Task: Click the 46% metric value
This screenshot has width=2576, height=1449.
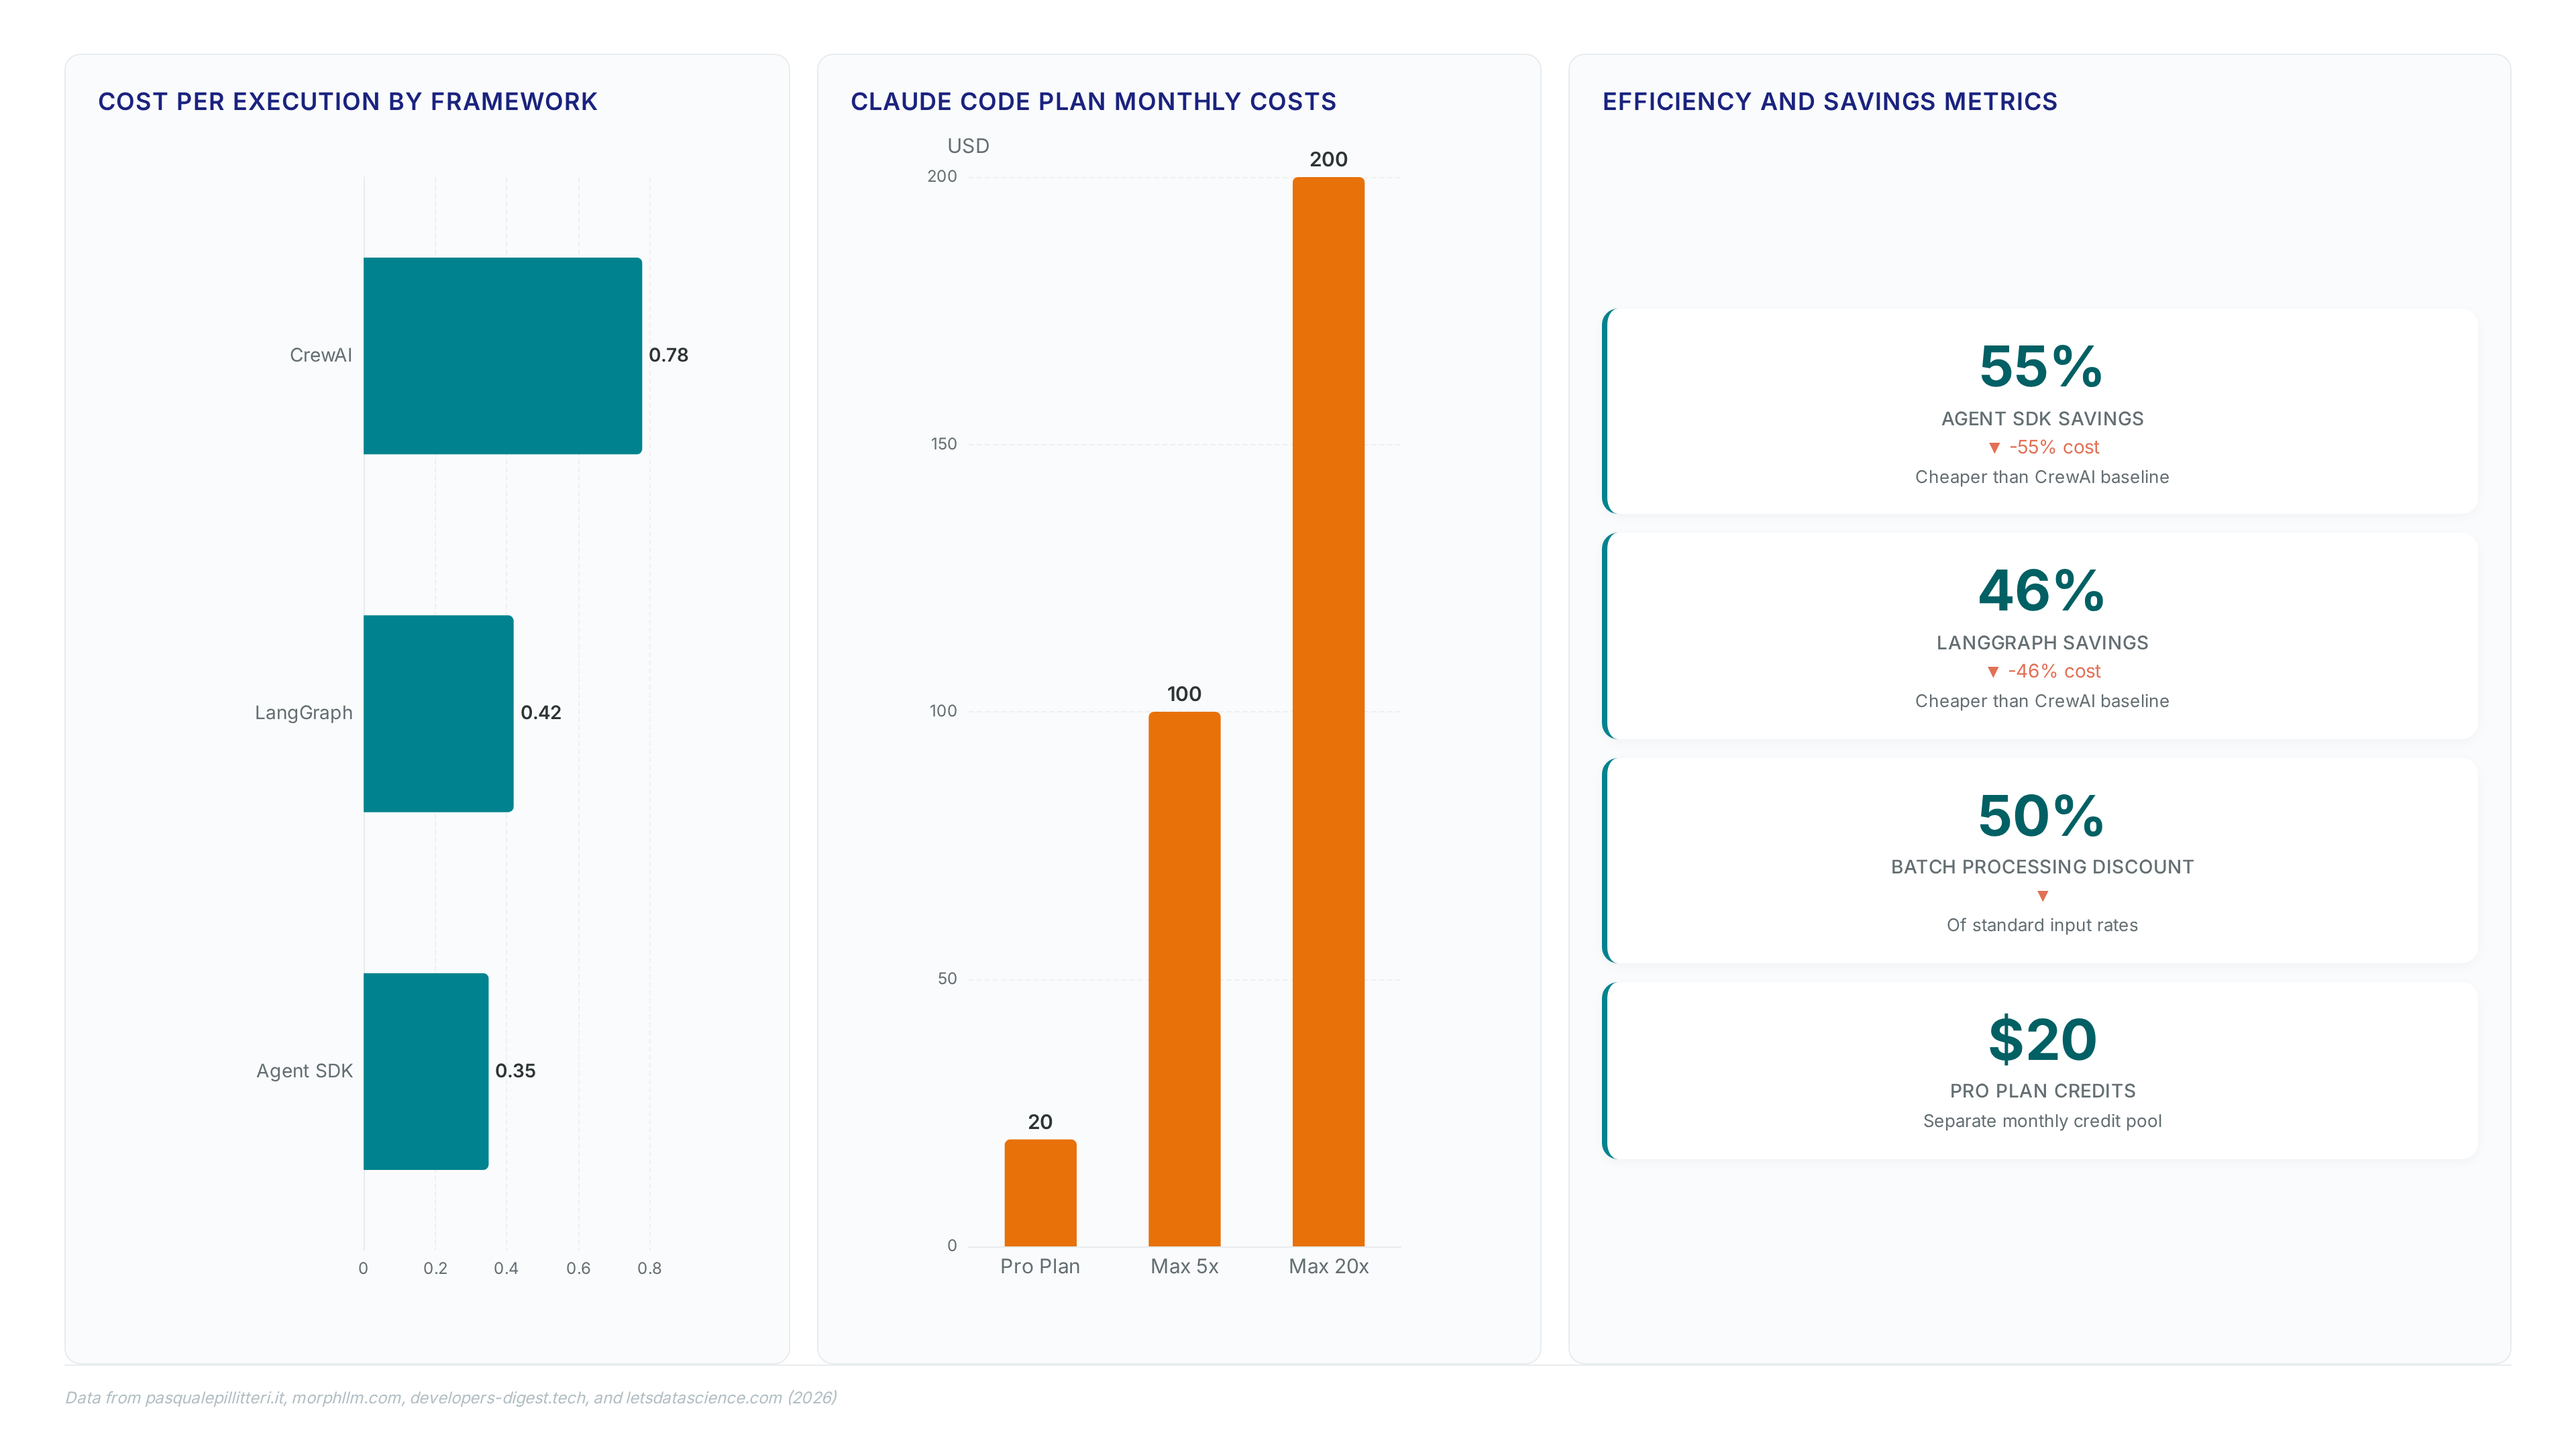Action: coord(2042,591)
